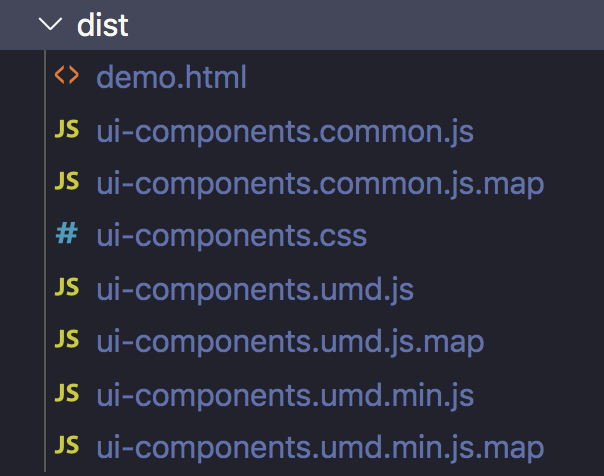Select the dist folder name
The height and width of the screenshot is (476, 604).
coord(103,24)
